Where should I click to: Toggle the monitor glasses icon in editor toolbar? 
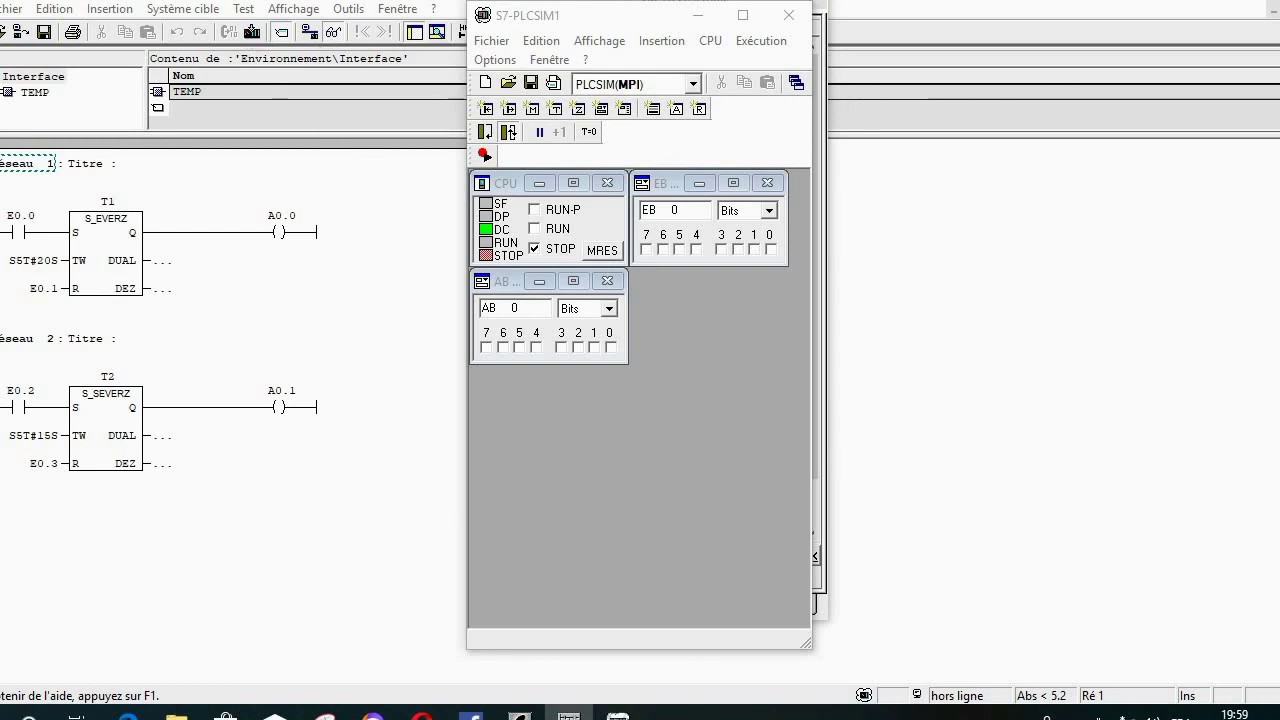point(333,32)
